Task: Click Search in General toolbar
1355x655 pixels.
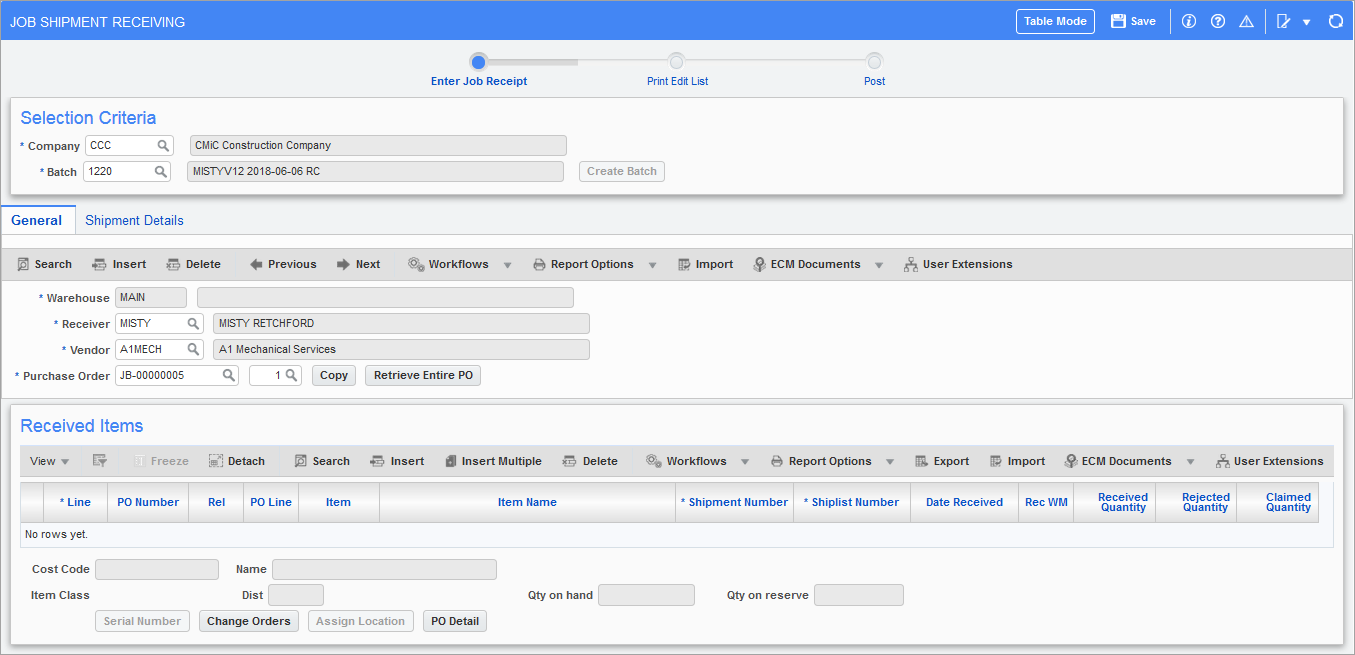Action: (x=45, y=264)
